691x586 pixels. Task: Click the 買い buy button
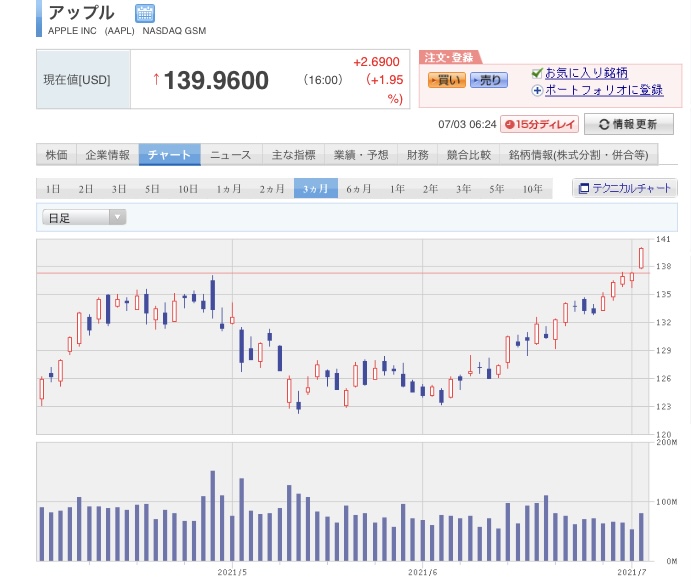tap(446, 80)
